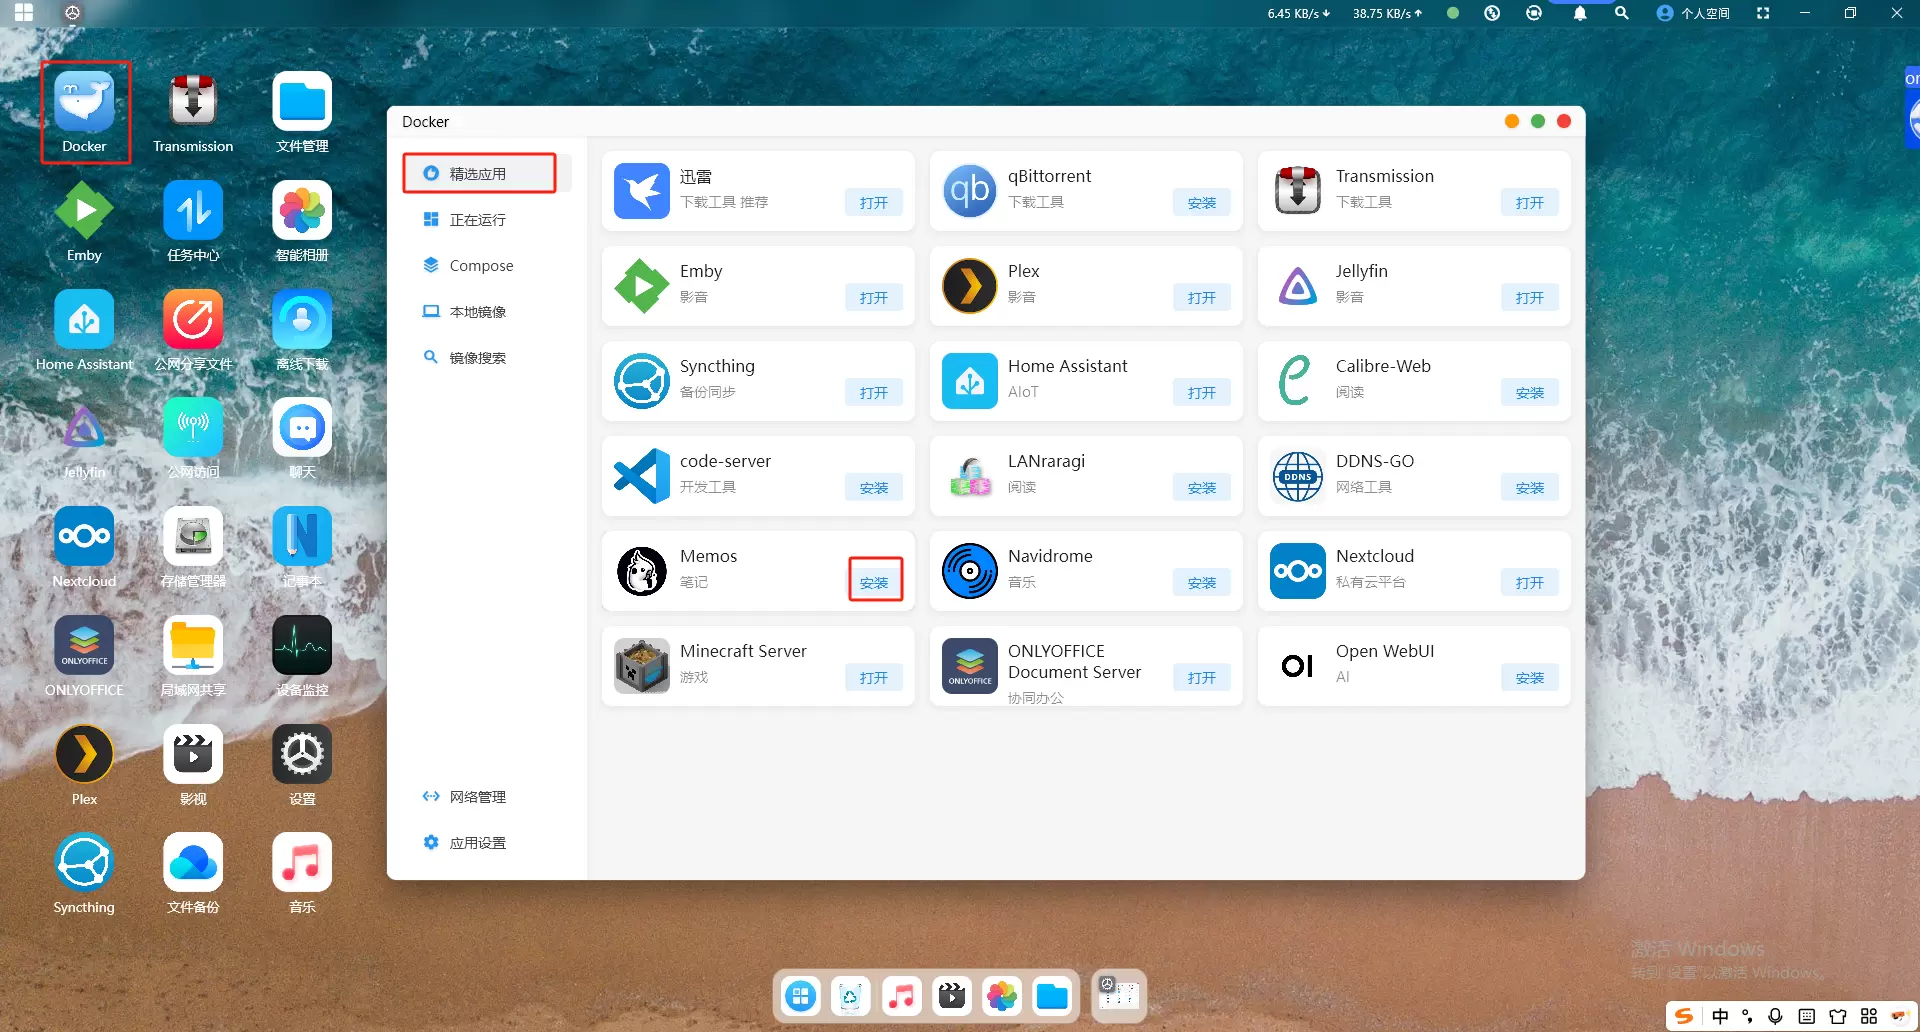Click the Music icon in the dock
This screenshot has width=1920, height=1032.
tap(901, 996)
